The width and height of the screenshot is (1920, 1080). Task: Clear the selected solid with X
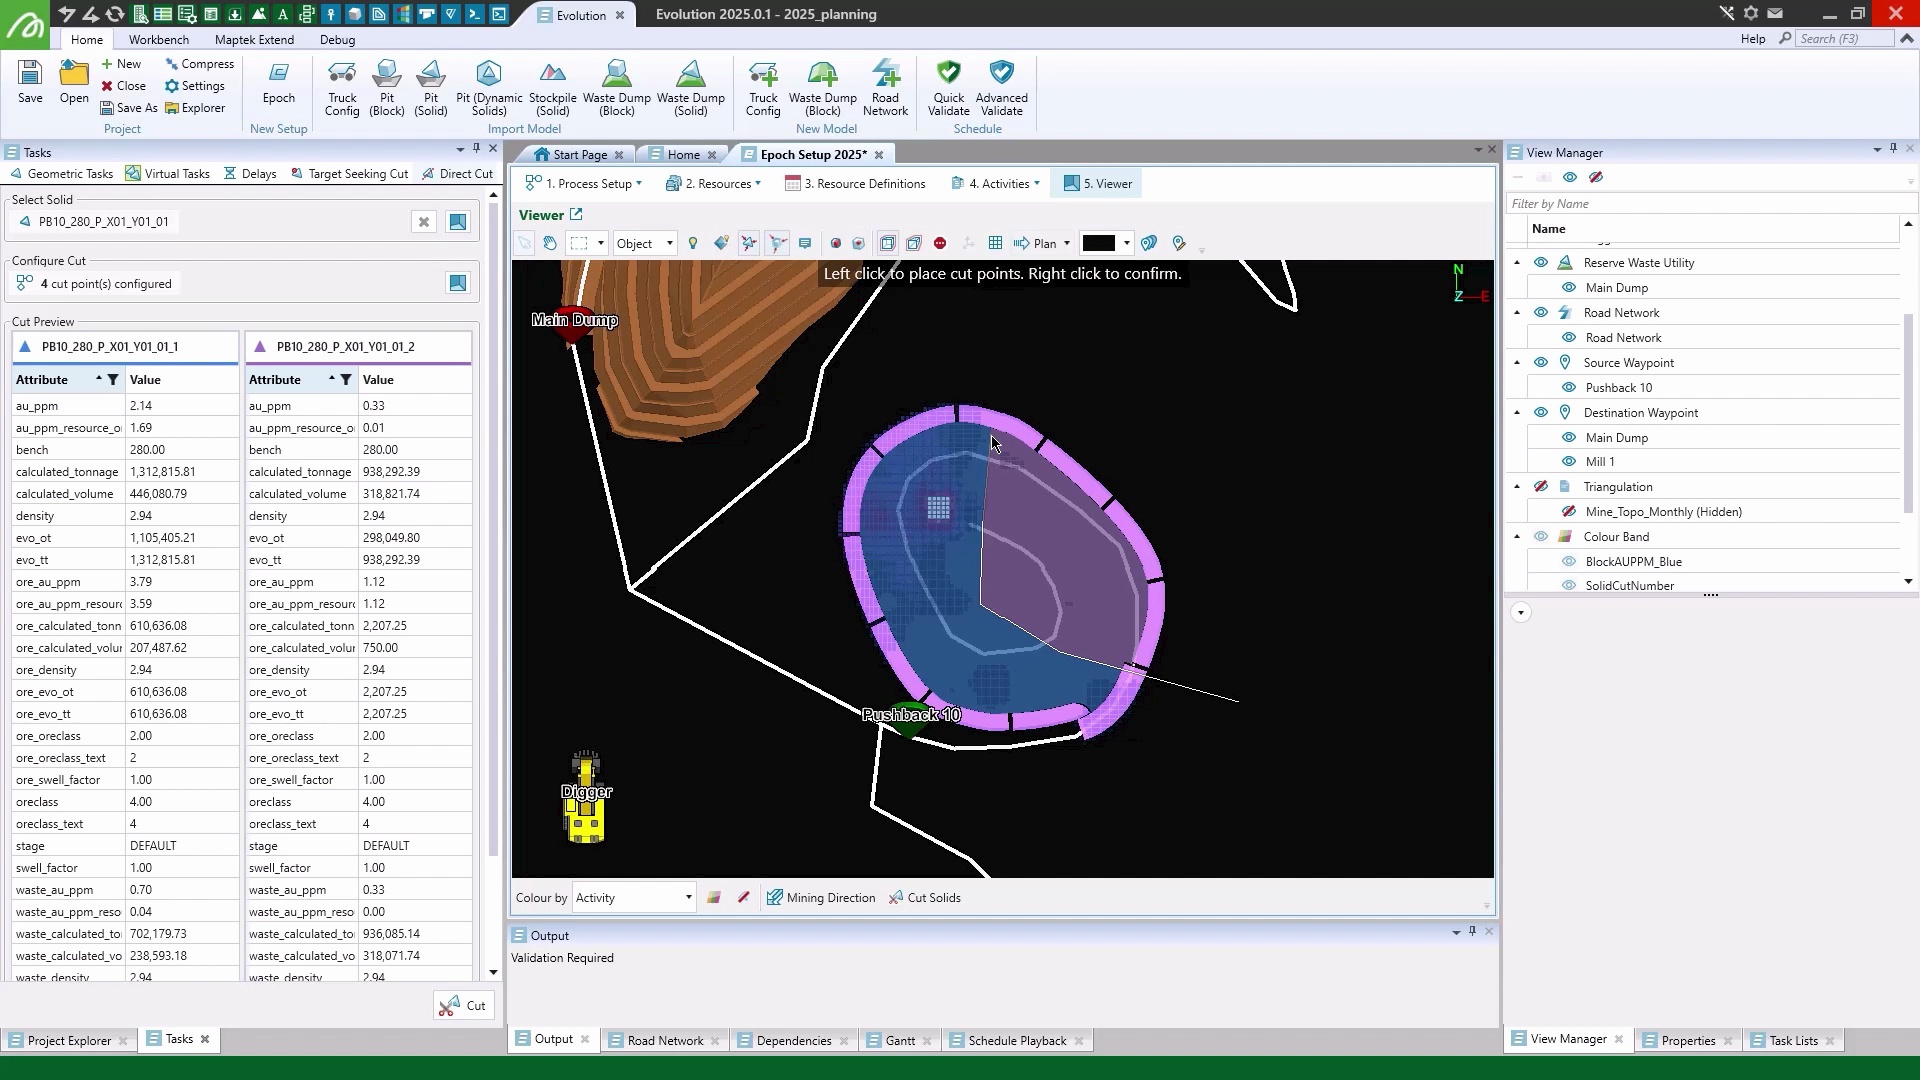click(x=424, y=222)
